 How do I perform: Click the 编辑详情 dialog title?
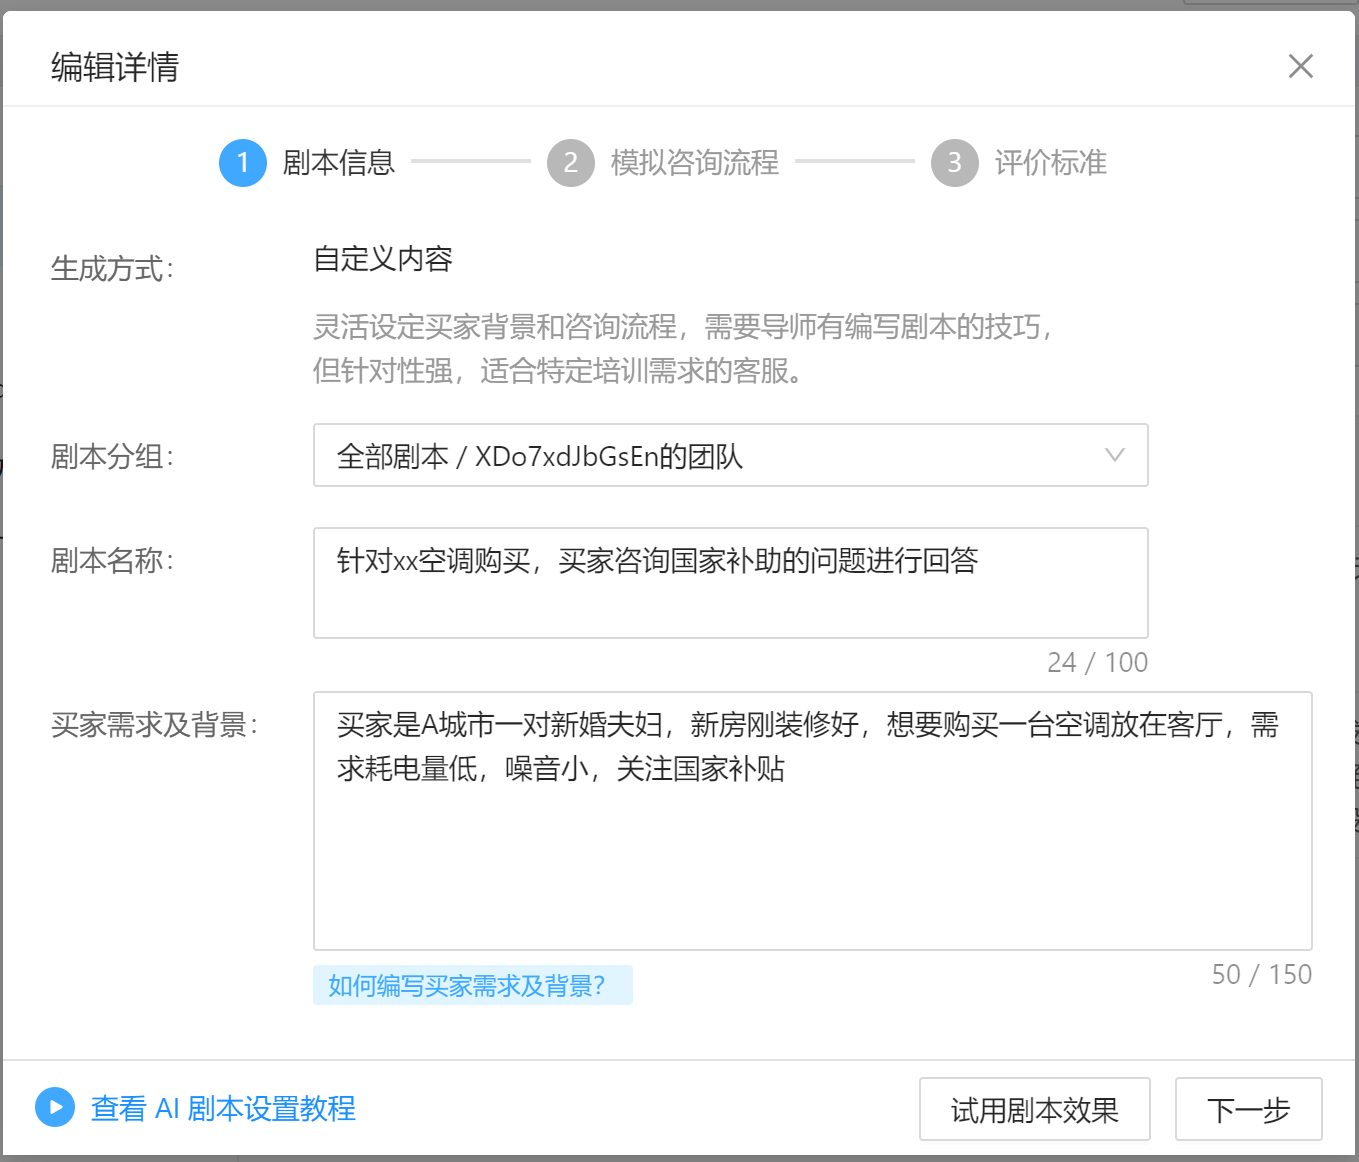pos(115,67)
